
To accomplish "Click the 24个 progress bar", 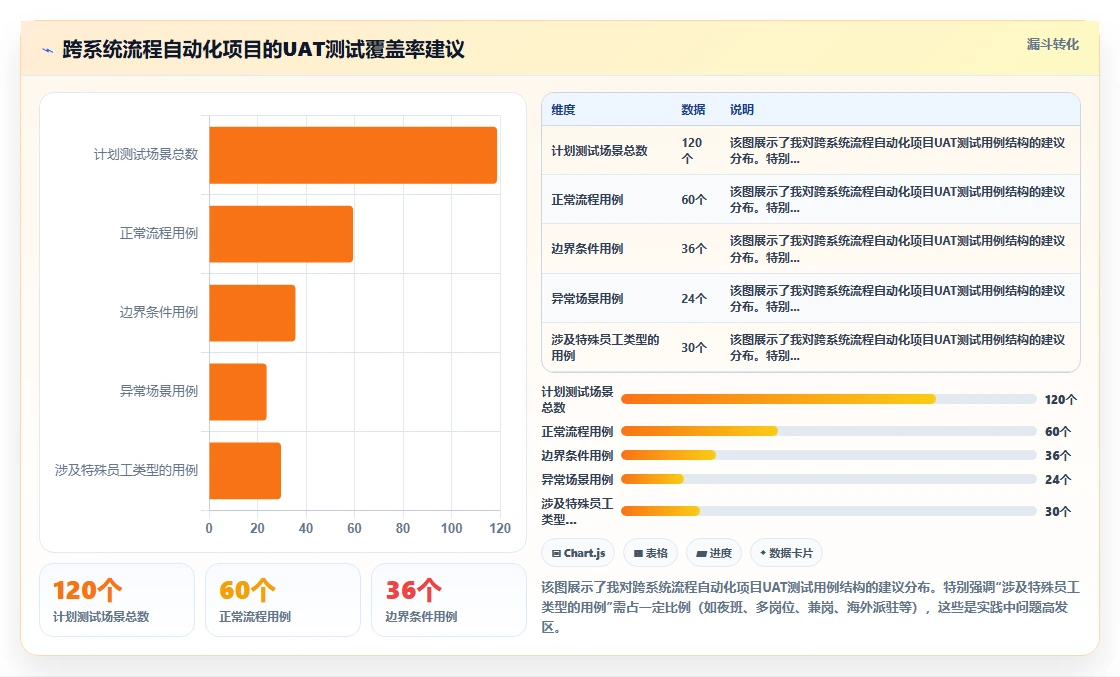I will [829, 479].
